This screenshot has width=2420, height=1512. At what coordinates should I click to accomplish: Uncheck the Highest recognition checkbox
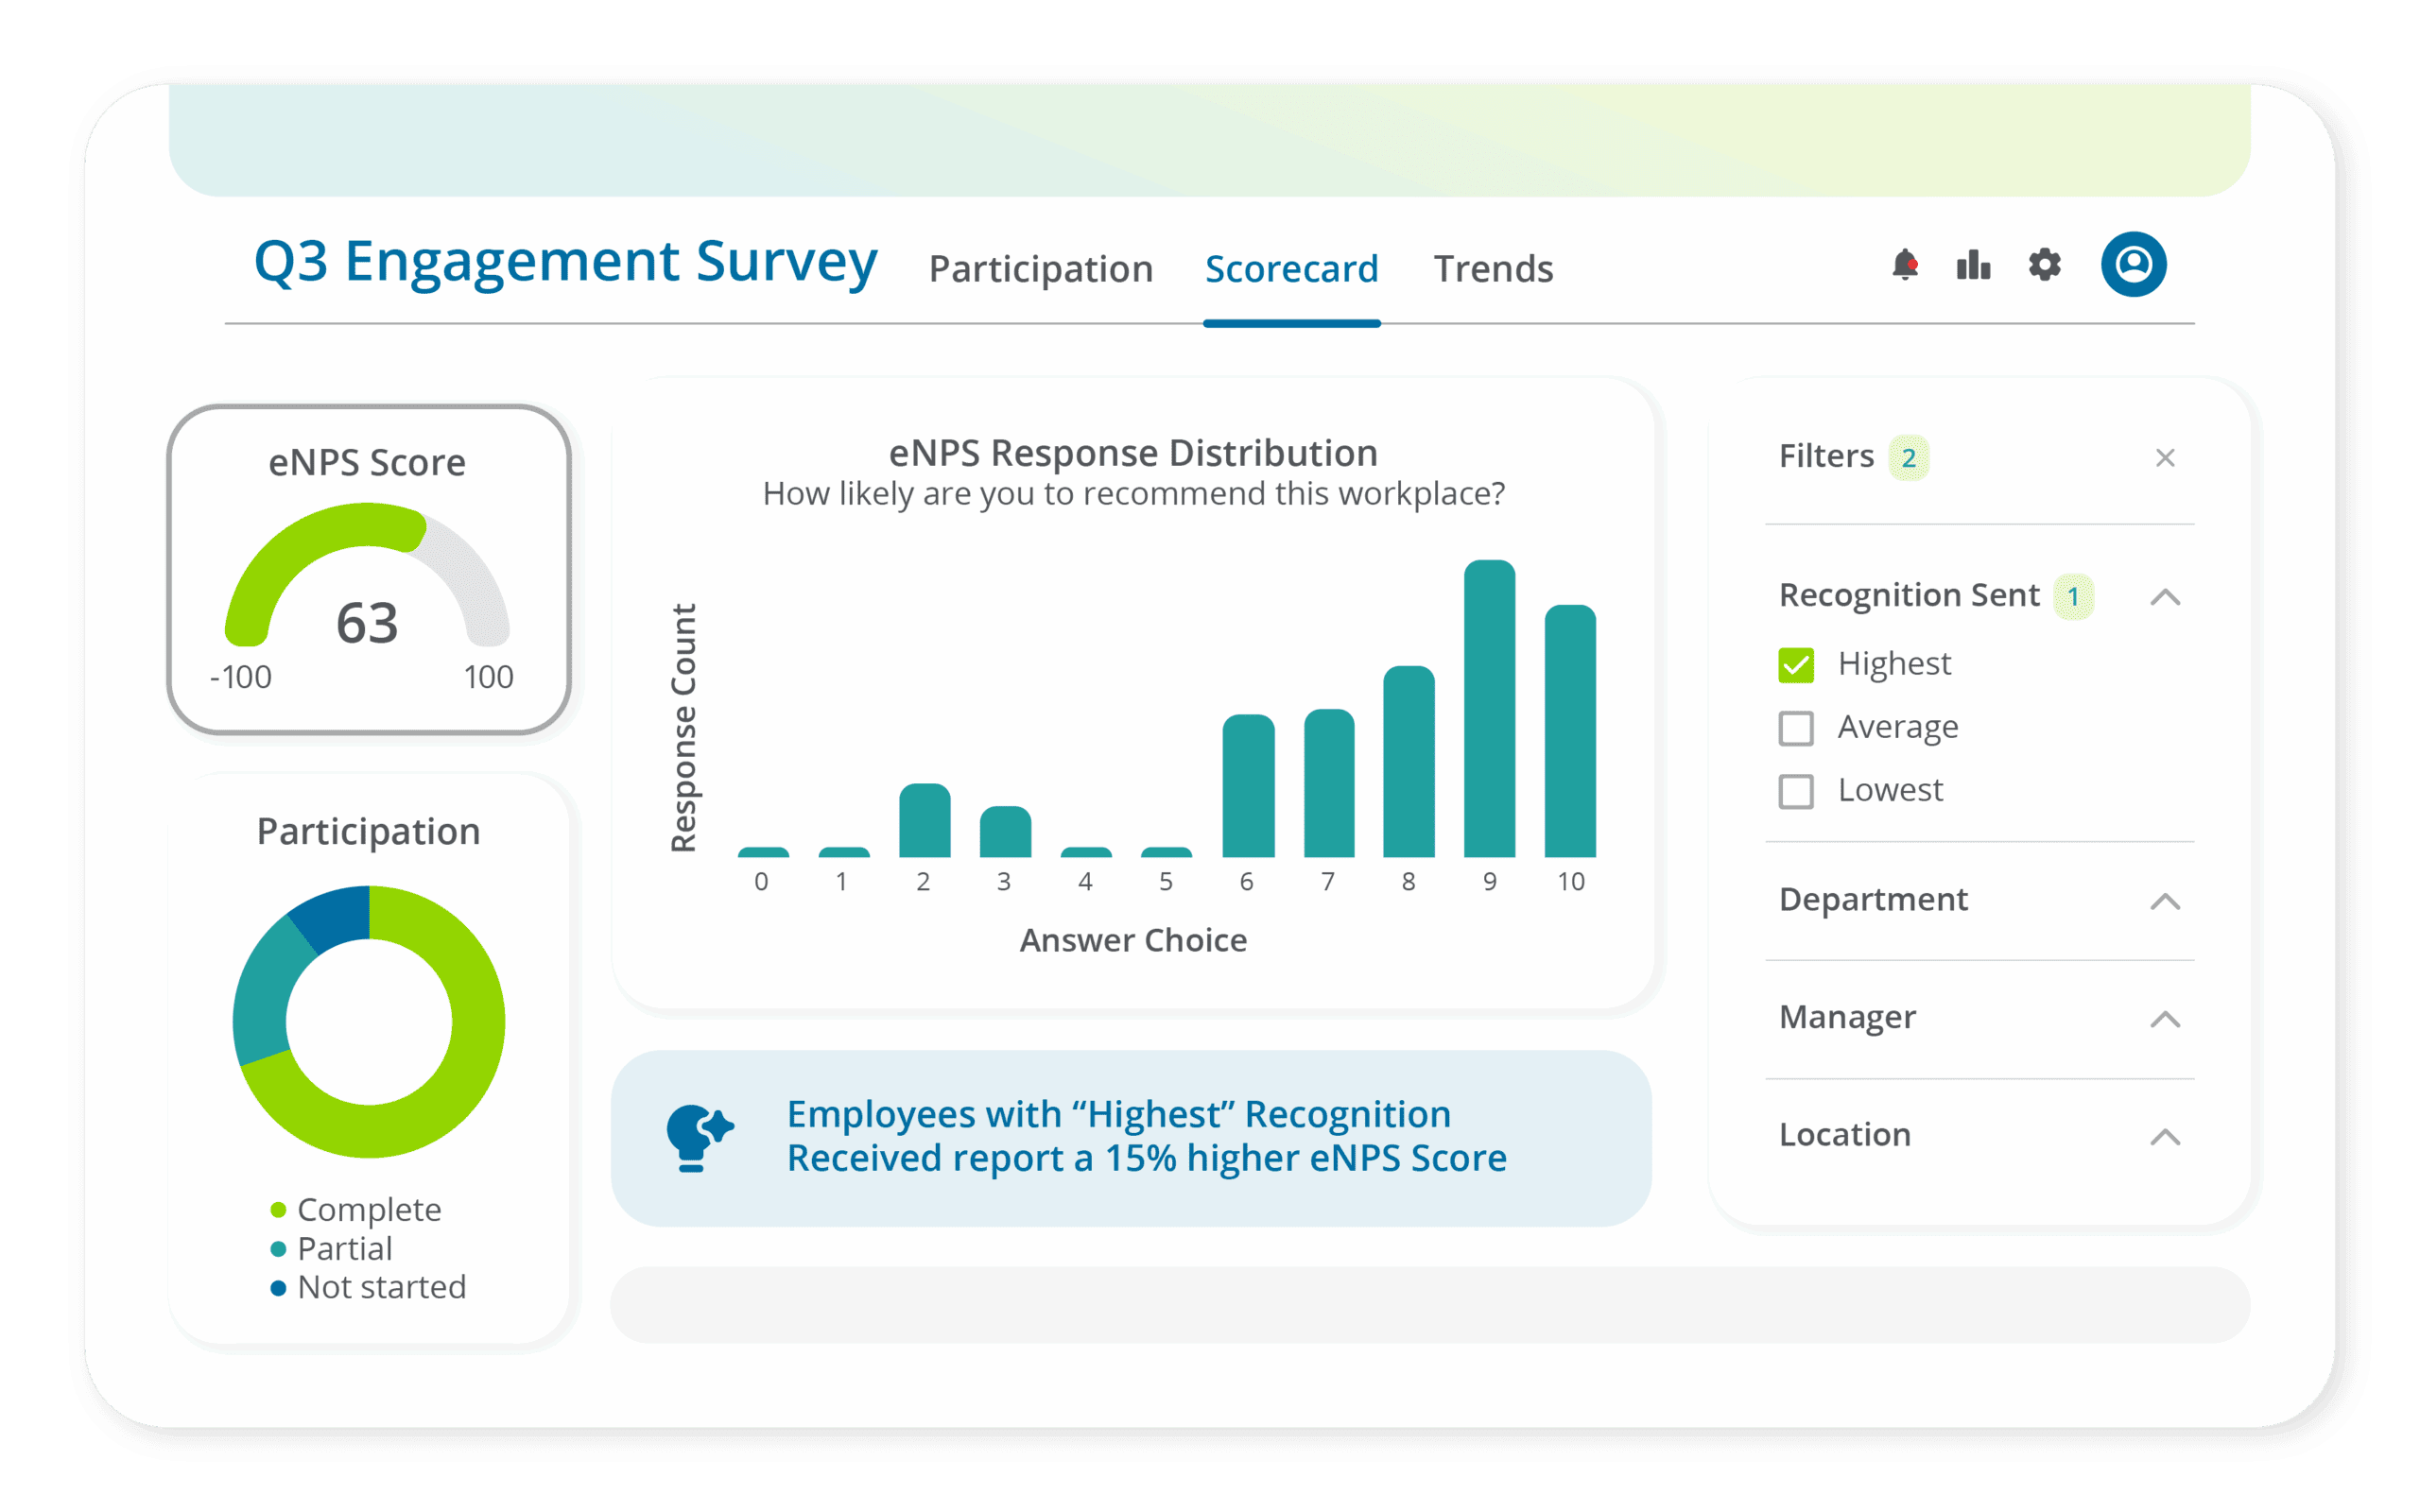[1796, 665]
